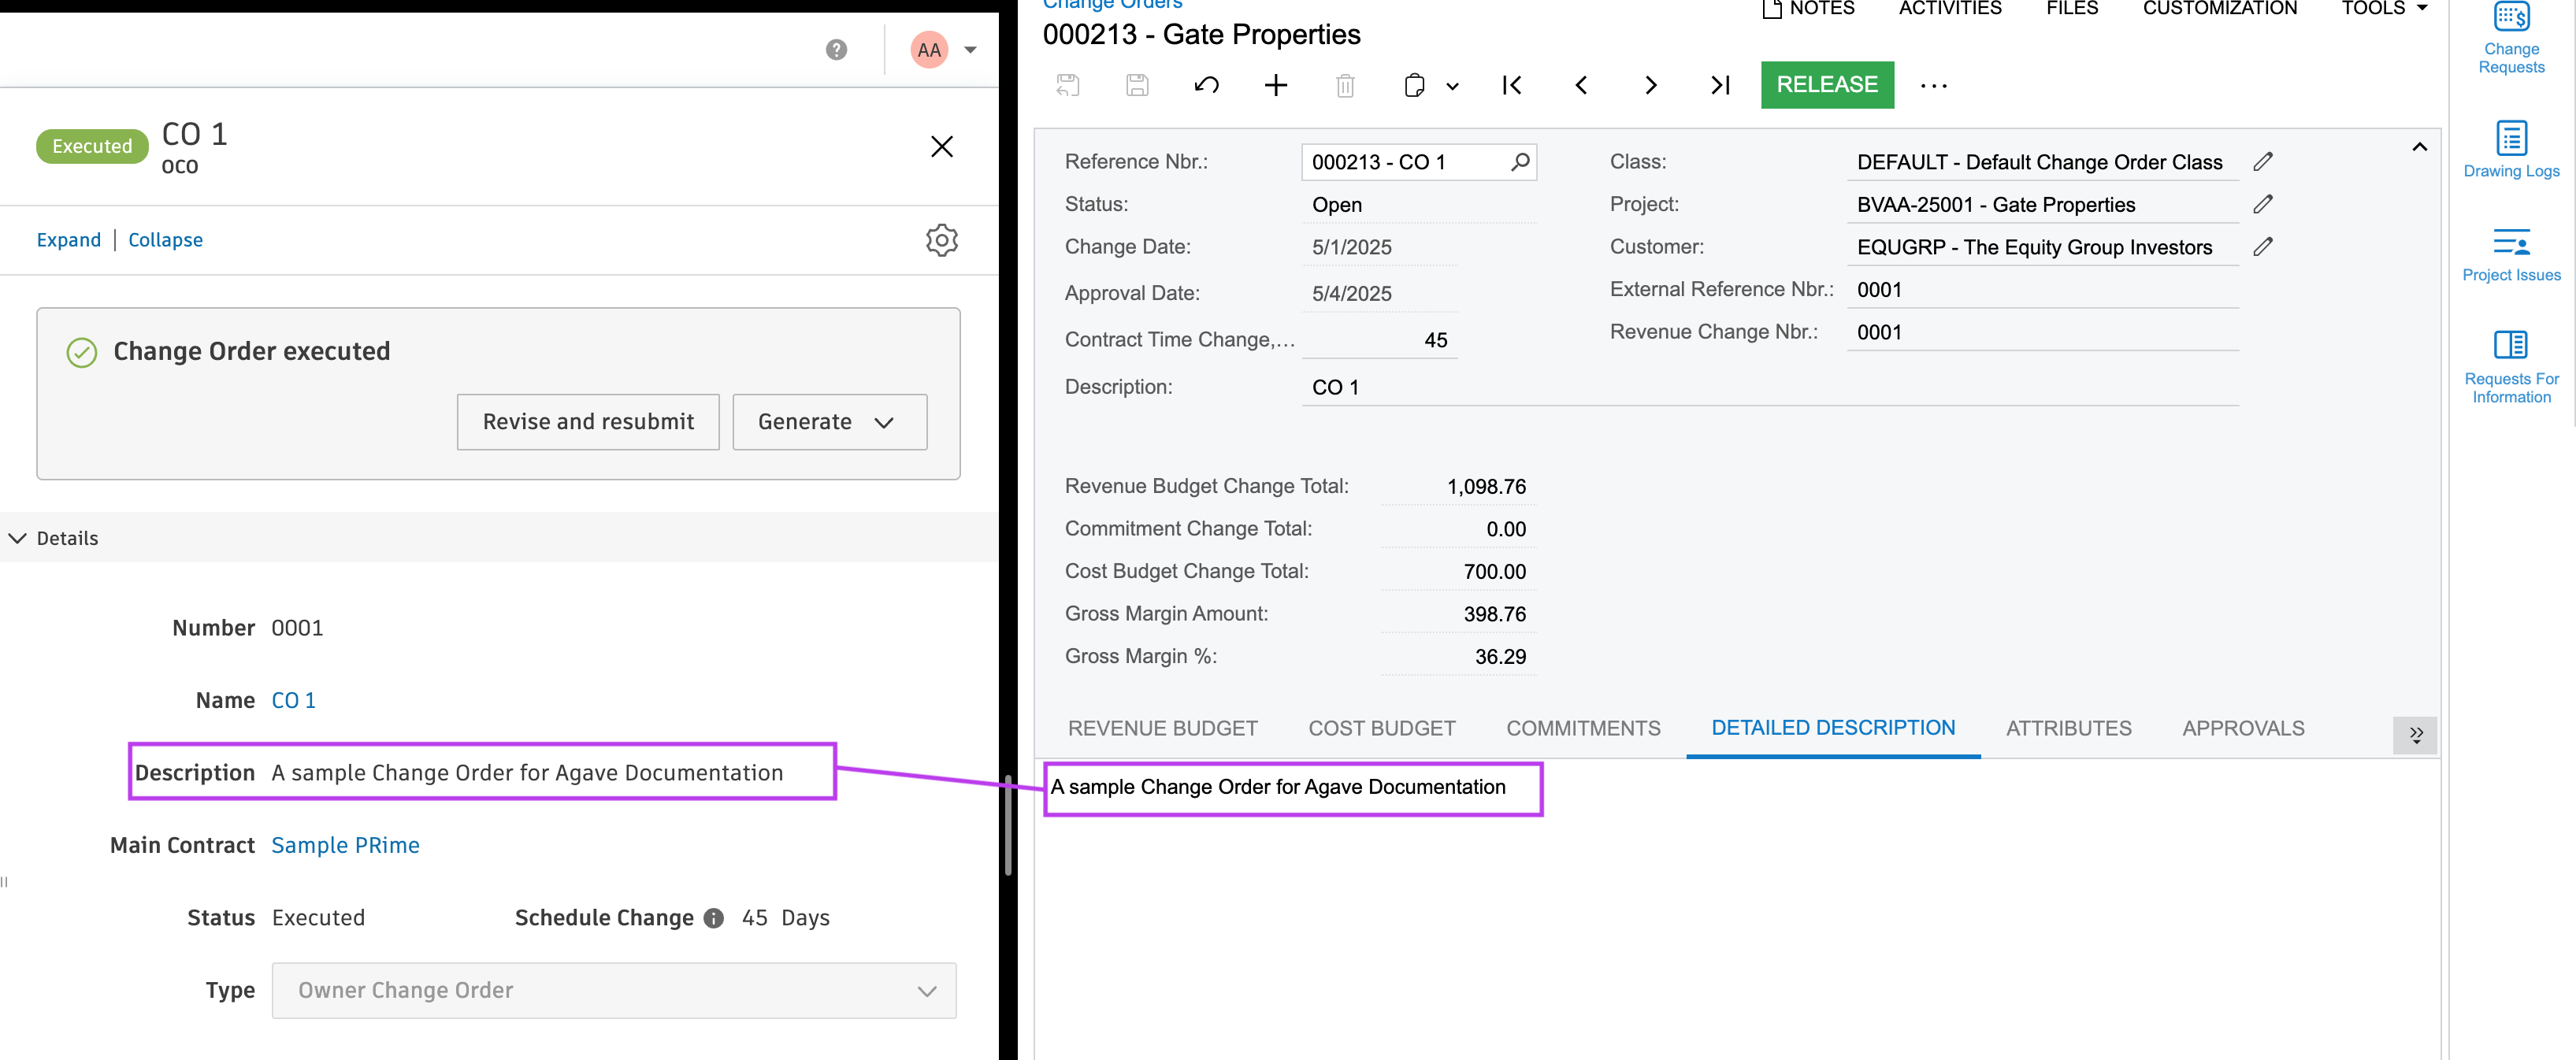This screenshot has width=2576, height=1060.
Task: Click the green Release button
Action: [1826, 85]
